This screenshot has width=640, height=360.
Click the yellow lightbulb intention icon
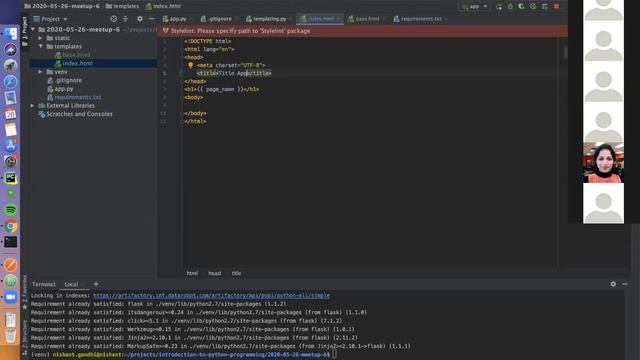pyautogui.click(x=190, y=65)
